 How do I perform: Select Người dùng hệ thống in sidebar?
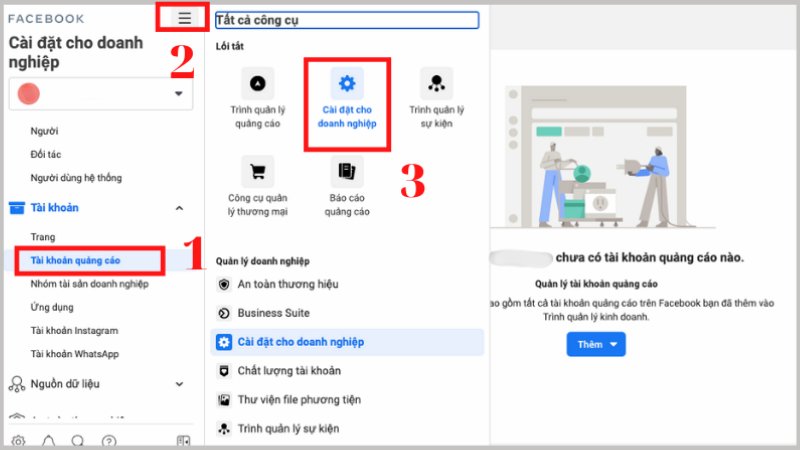[x=76, y=178]
